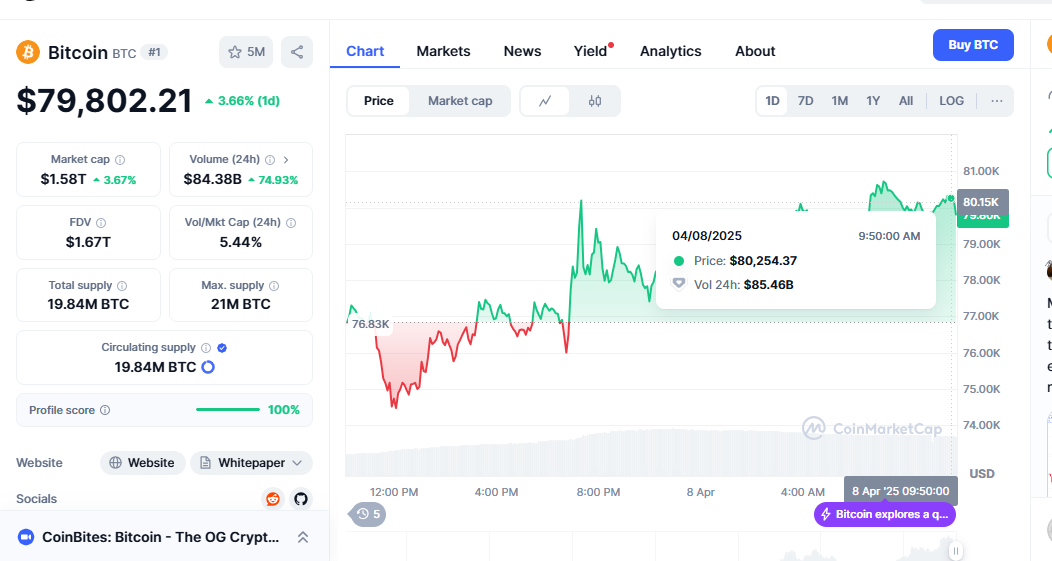Set chart range to All
The width and height of the screenshot is (1052, 561).
coord(906,101)
